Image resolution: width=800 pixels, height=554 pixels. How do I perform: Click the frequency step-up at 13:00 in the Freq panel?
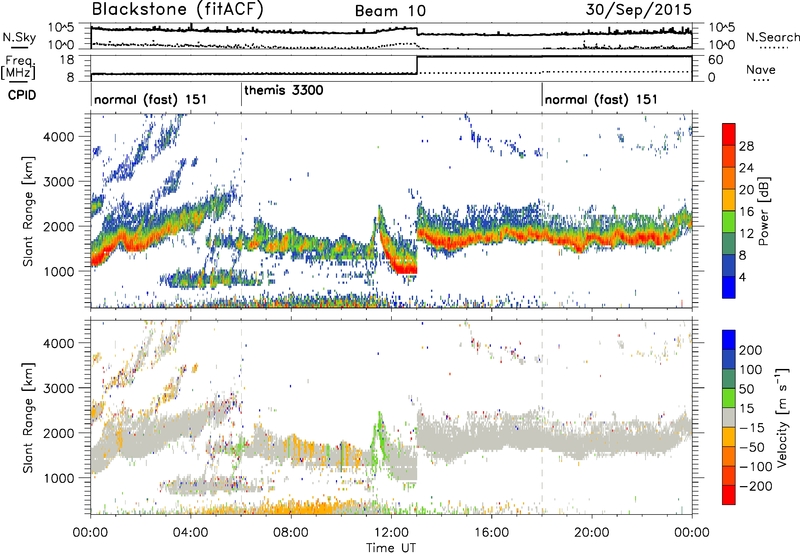coord(417,65)
